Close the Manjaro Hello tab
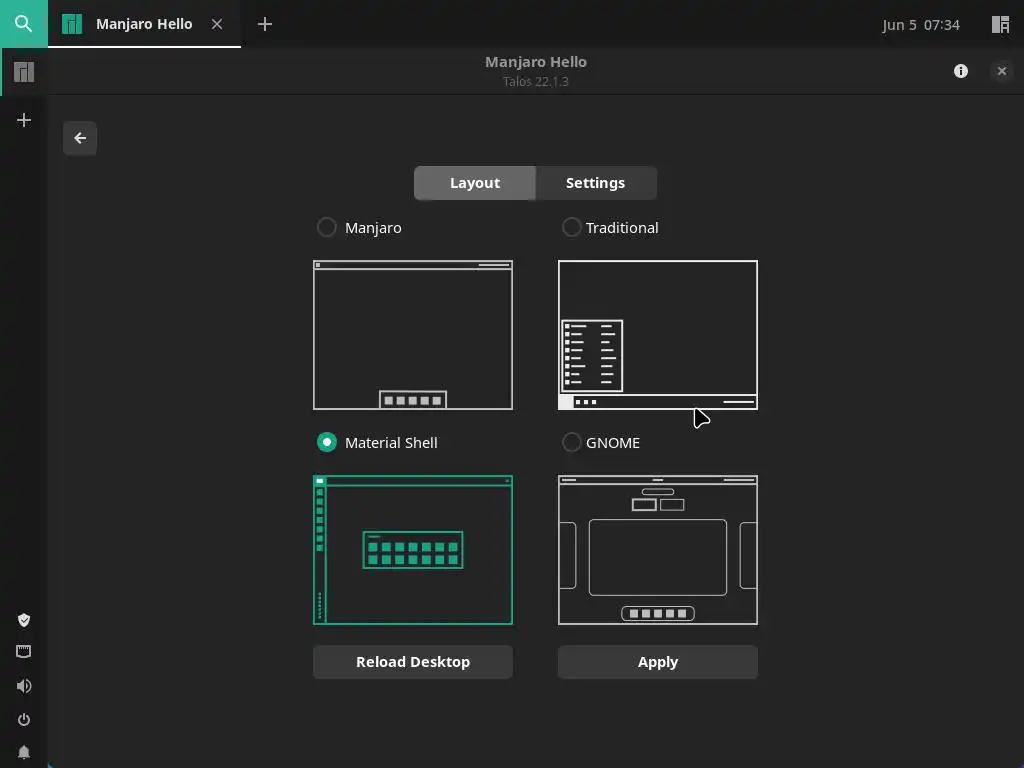Viewport: 1024px width, 768px height. (x=217, y=24)
